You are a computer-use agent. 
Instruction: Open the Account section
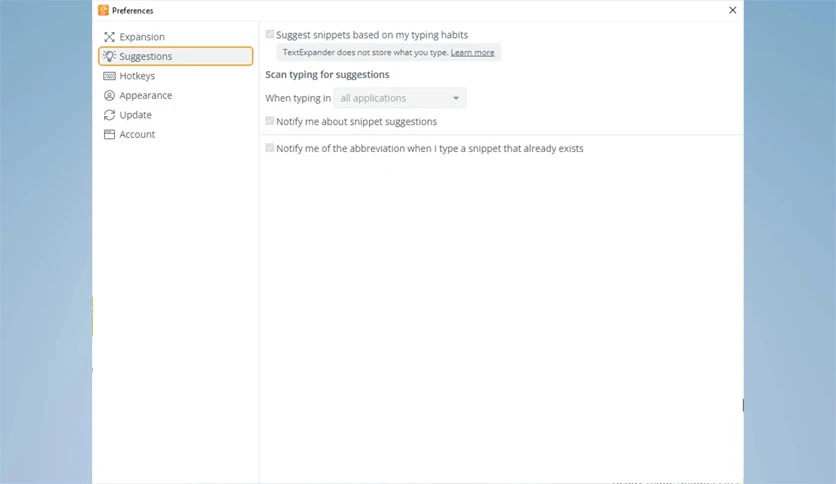coord(137,134)
